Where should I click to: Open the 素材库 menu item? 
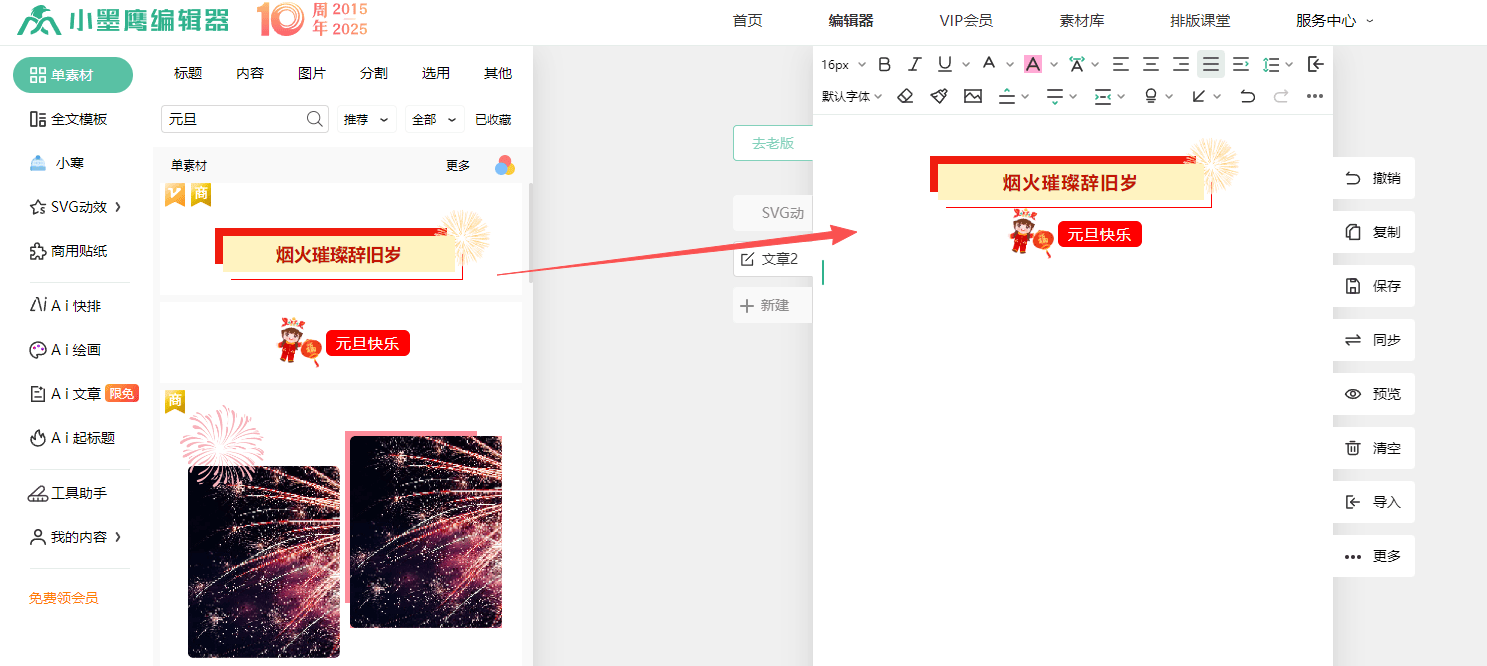[1082, 21]
